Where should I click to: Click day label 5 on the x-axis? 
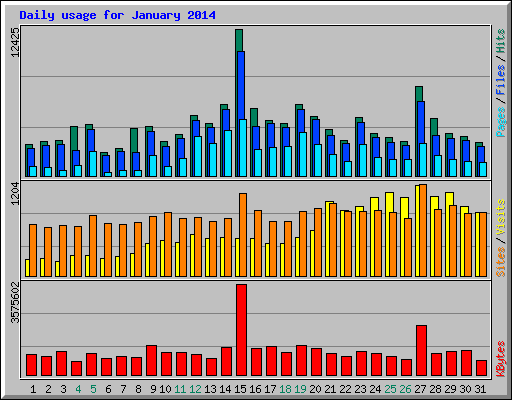pyautogui.click(x=93, y=389)
